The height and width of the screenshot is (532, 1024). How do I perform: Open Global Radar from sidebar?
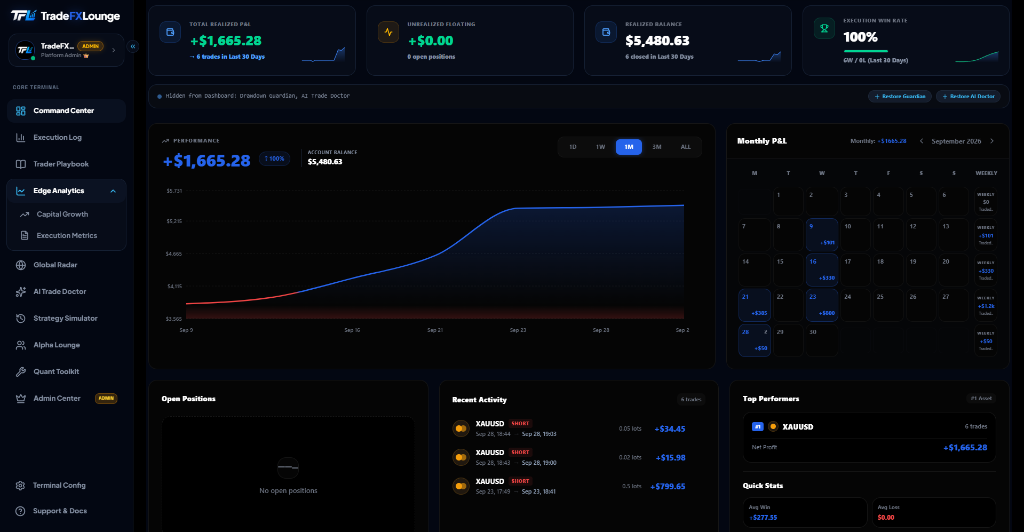pos(66,265)
